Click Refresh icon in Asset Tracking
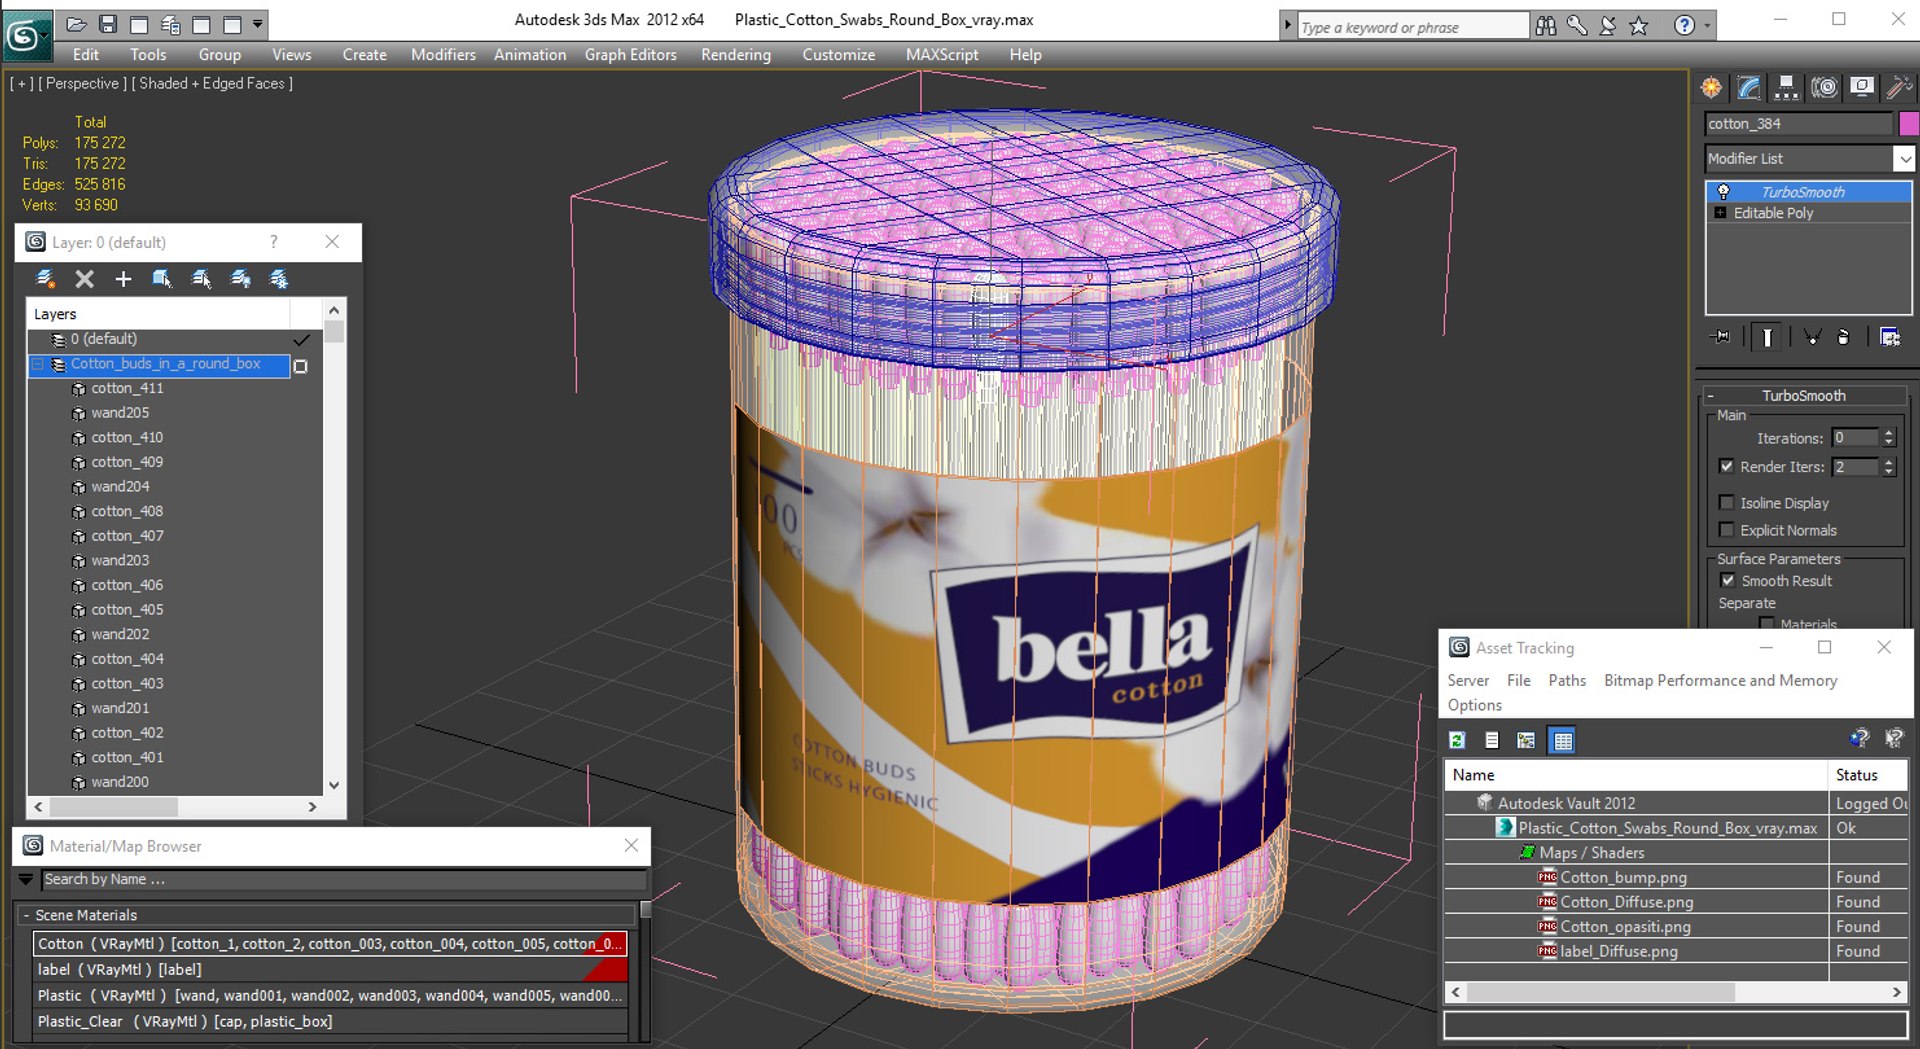Viewport: 1920px width, 1049px height. [1457, 740]
